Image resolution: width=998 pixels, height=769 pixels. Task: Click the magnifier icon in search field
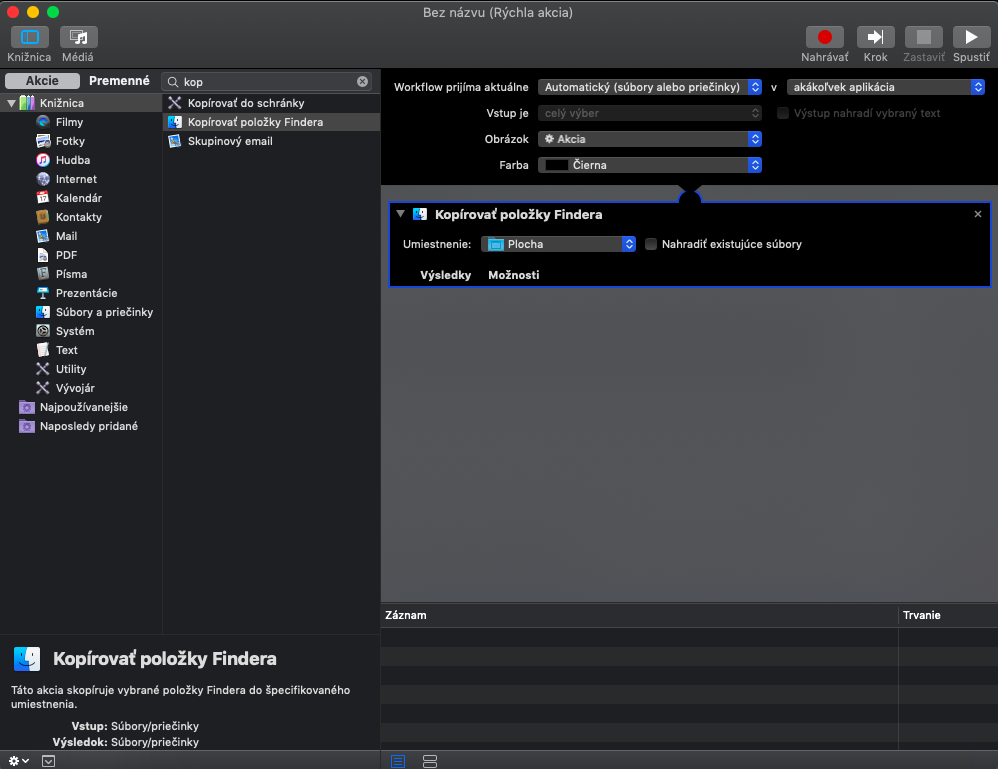[x=172, y=81]
